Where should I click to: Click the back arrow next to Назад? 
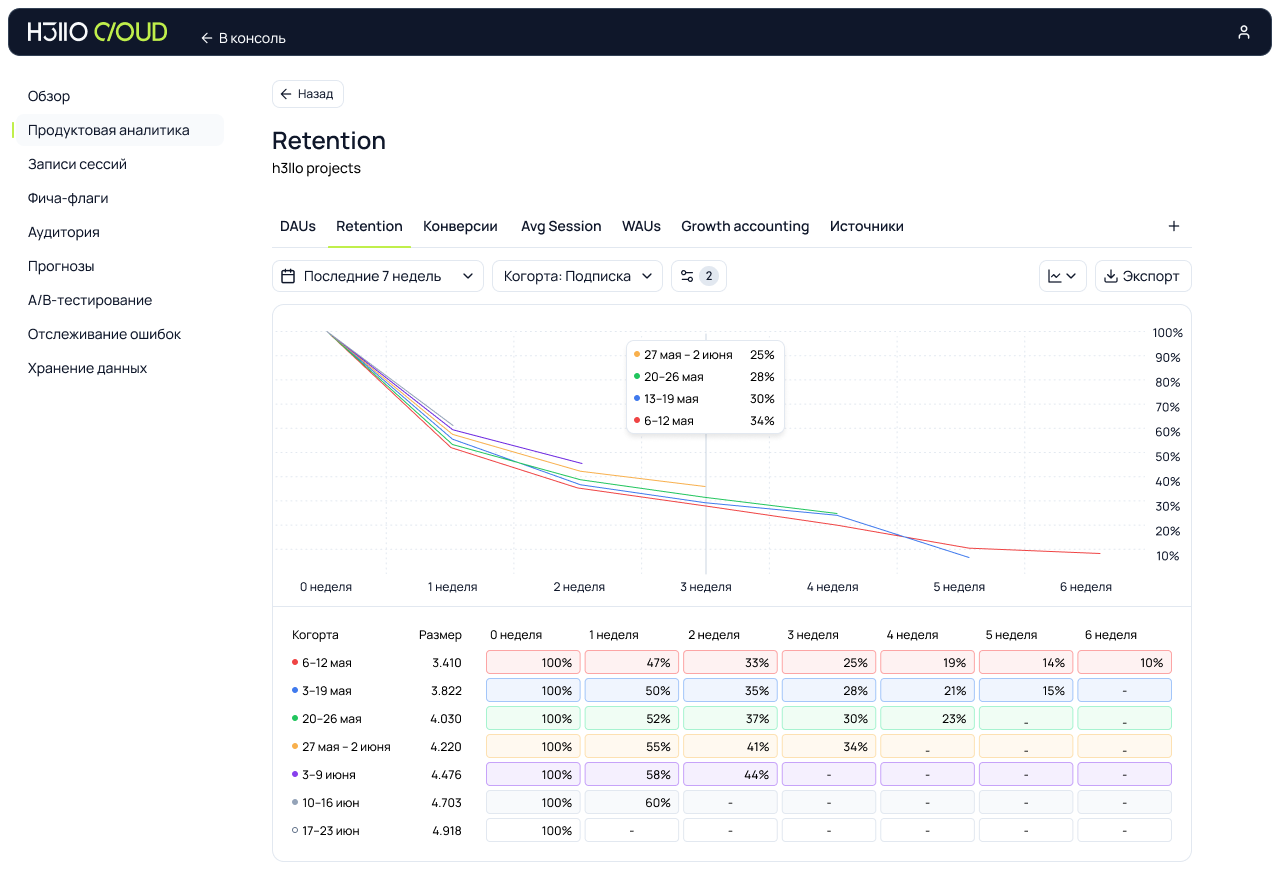(286, 94)
